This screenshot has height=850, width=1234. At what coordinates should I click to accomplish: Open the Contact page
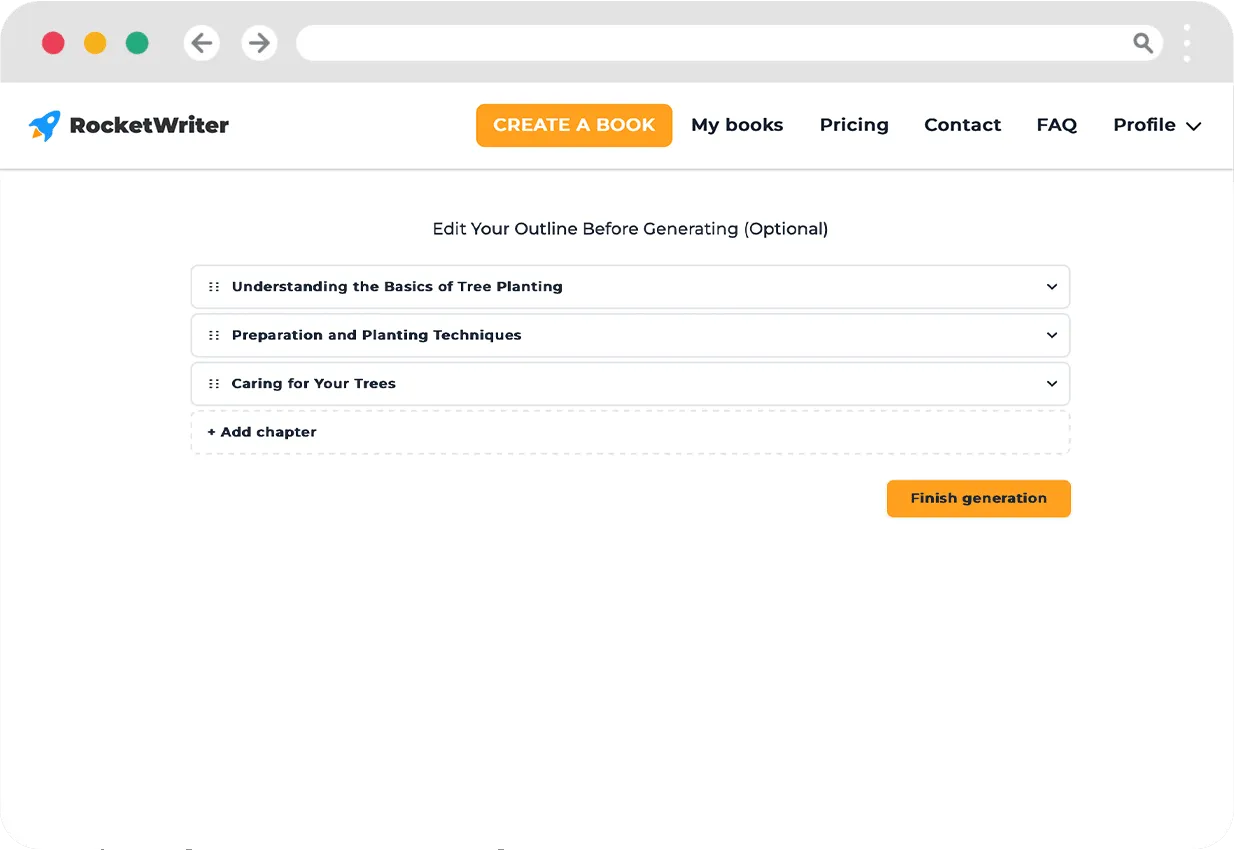pyautogui.click(x=962, y=125)
